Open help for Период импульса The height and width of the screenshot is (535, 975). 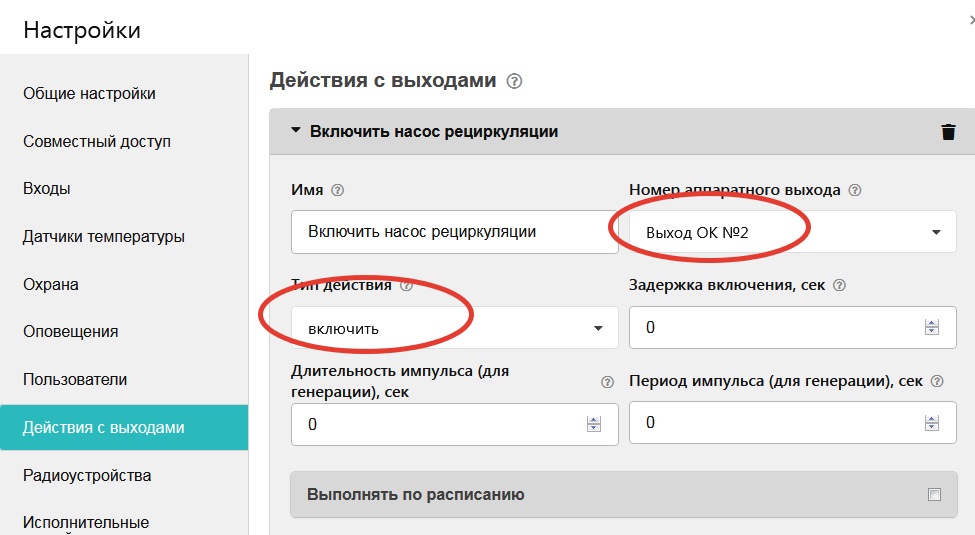click(937, 381)
